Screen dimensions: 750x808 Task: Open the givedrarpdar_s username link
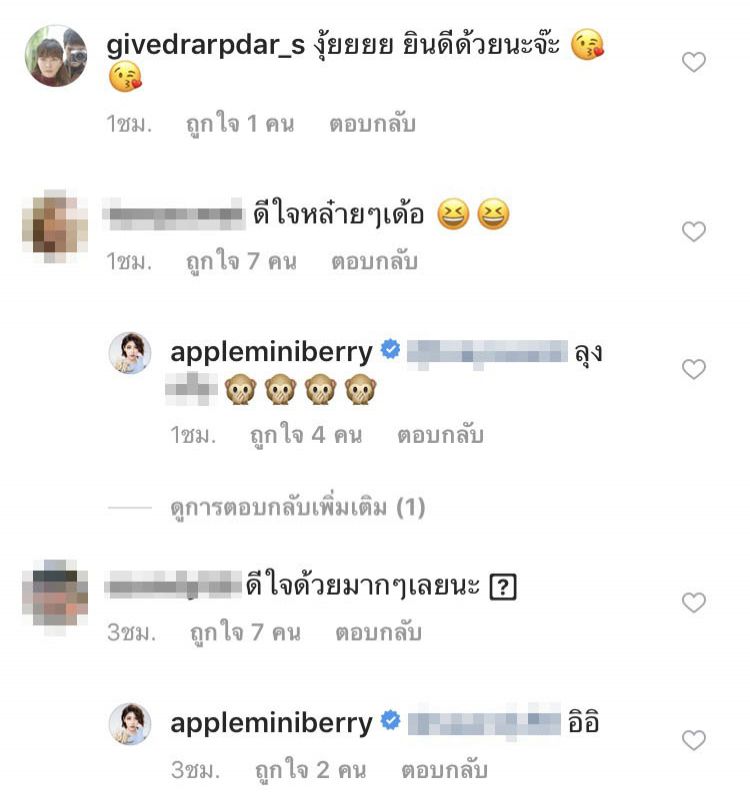(x=206, y=45)
